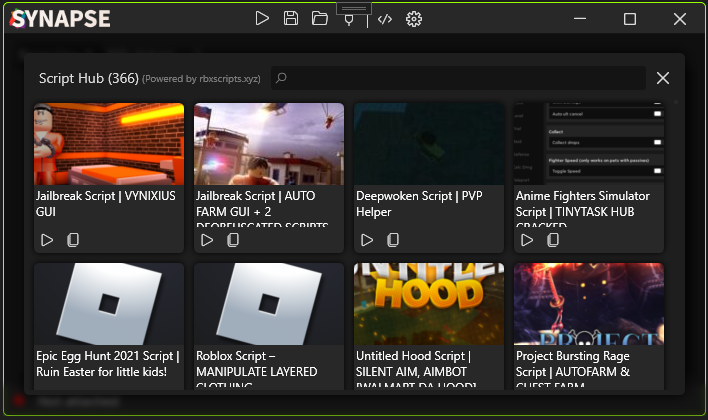Copy the Anime Fighters Simulator script
708x420 pixels.
[x=553, y=240]
